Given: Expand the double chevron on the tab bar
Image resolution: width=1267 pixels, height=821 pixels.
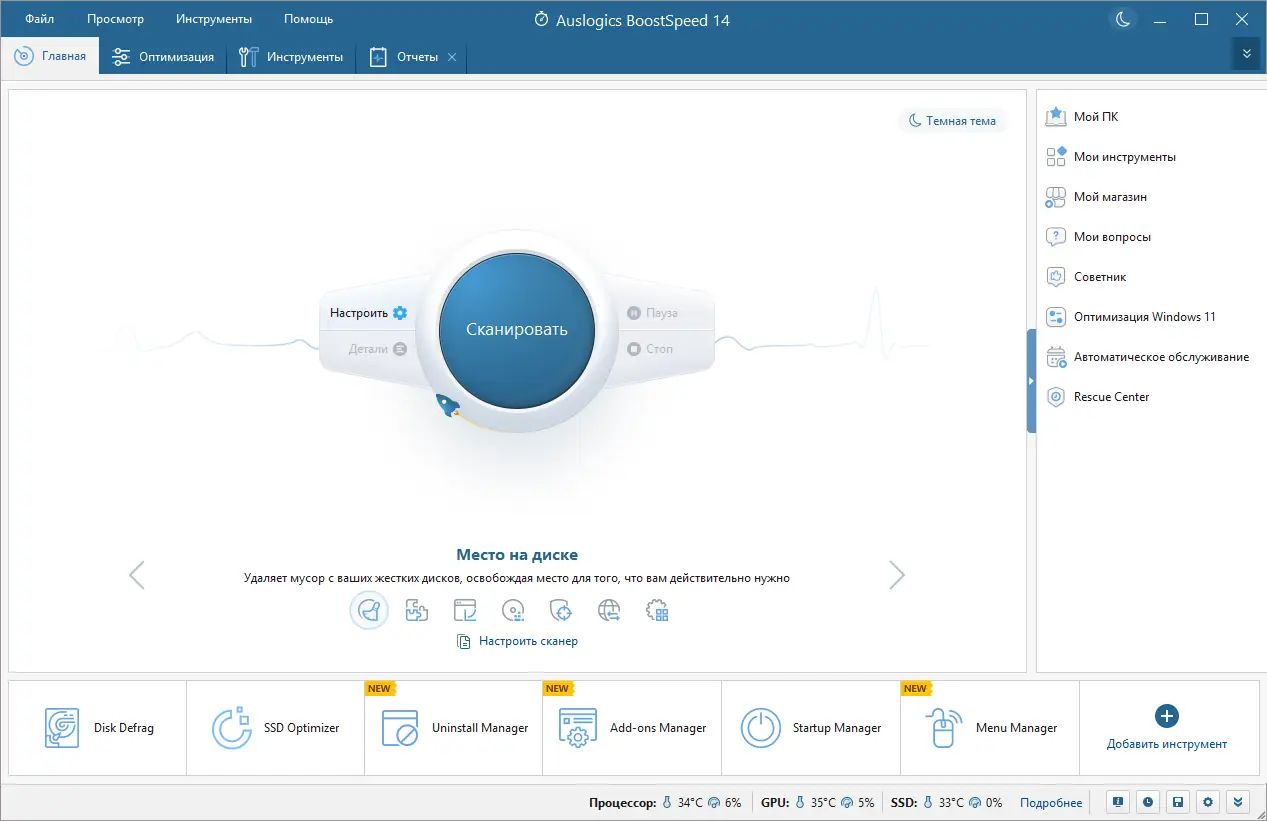Looking at the screenshot, I should [1246, 54].
